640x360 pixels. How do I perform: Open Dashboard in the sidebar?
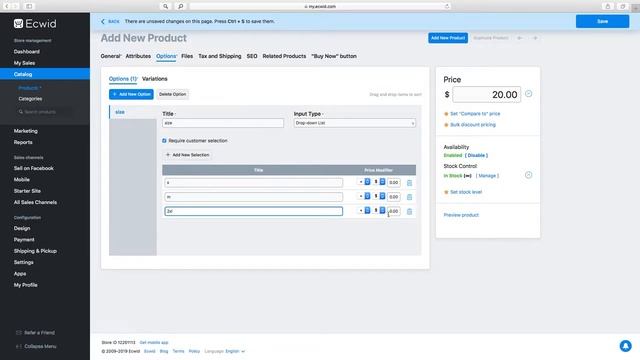click(27, 52)
